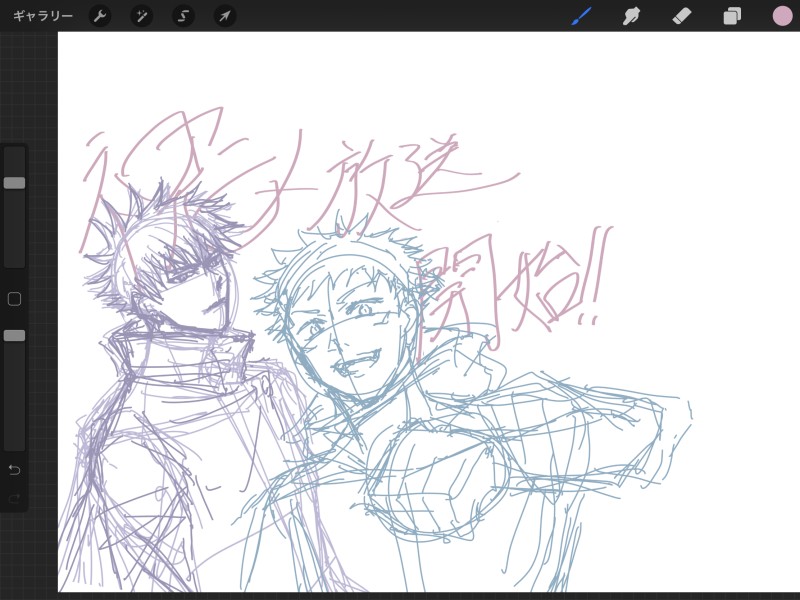Open the ギャラリー gallery view
This screenshot has height=600, width=800.
(43, 16)
